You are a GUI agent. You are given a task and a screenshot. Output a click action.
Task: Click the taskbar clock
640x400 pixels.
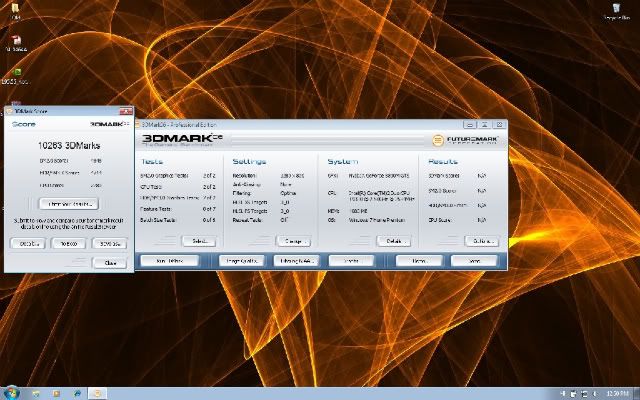pos(617,394)
